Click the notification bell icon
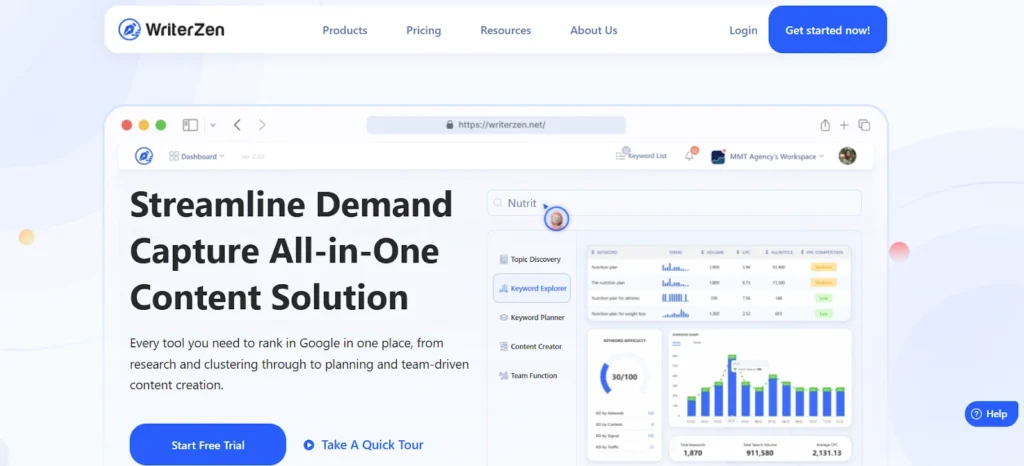This screenshot has height=466, width=1024. click(690, 156)
